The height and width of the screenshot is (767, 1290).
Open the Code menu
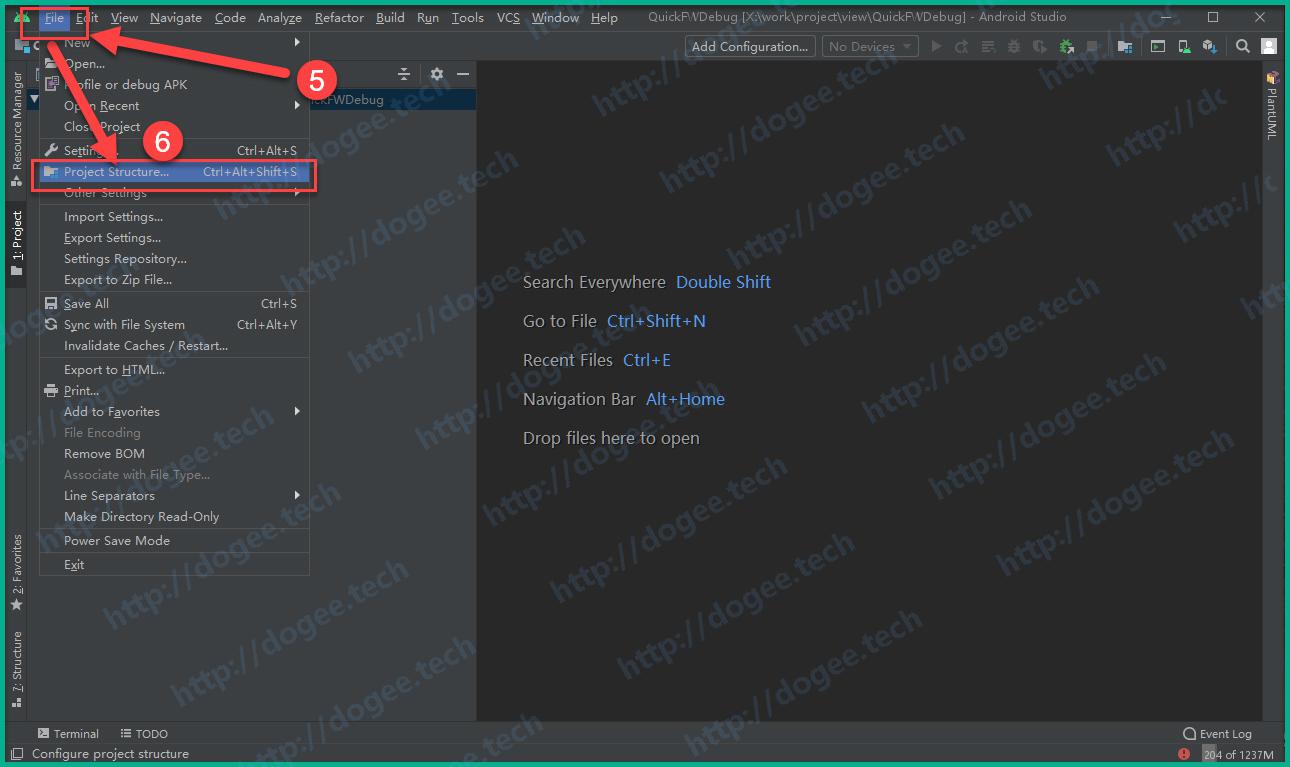click(x=230, y=17)
